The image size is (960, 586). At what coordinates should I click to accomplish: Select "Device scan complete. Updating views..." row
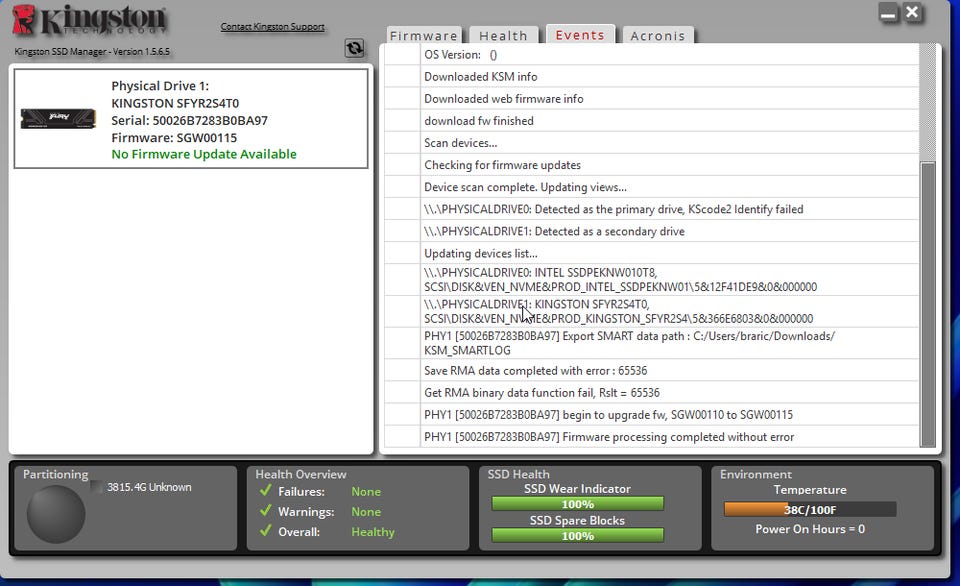point(651,187)
